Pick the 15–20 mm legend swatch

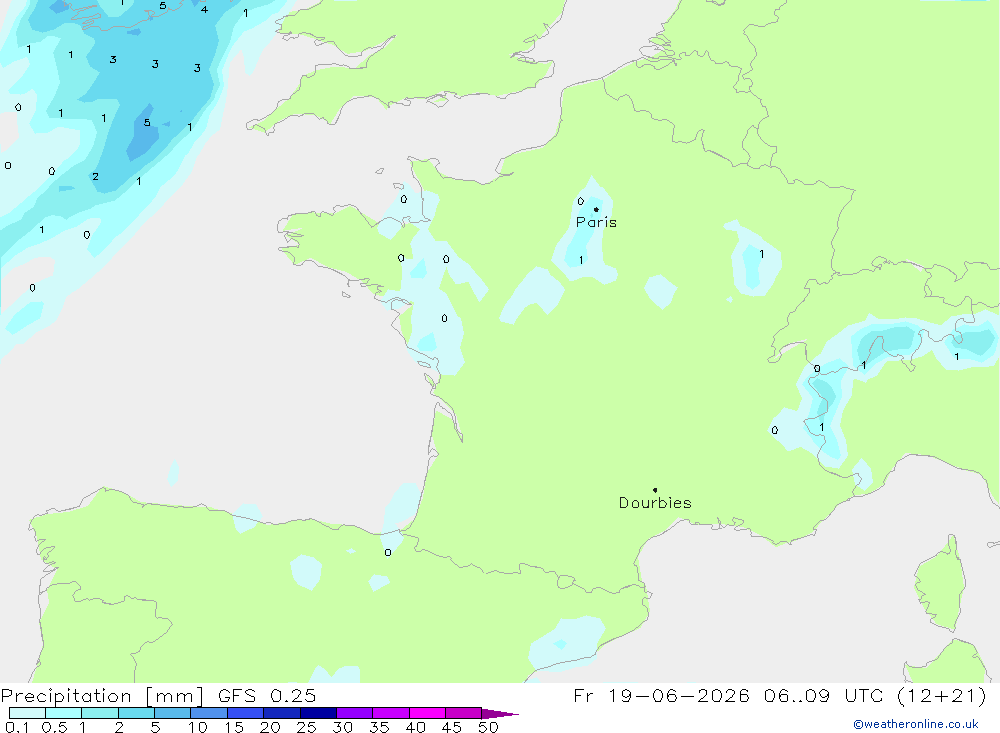point(245,713)
